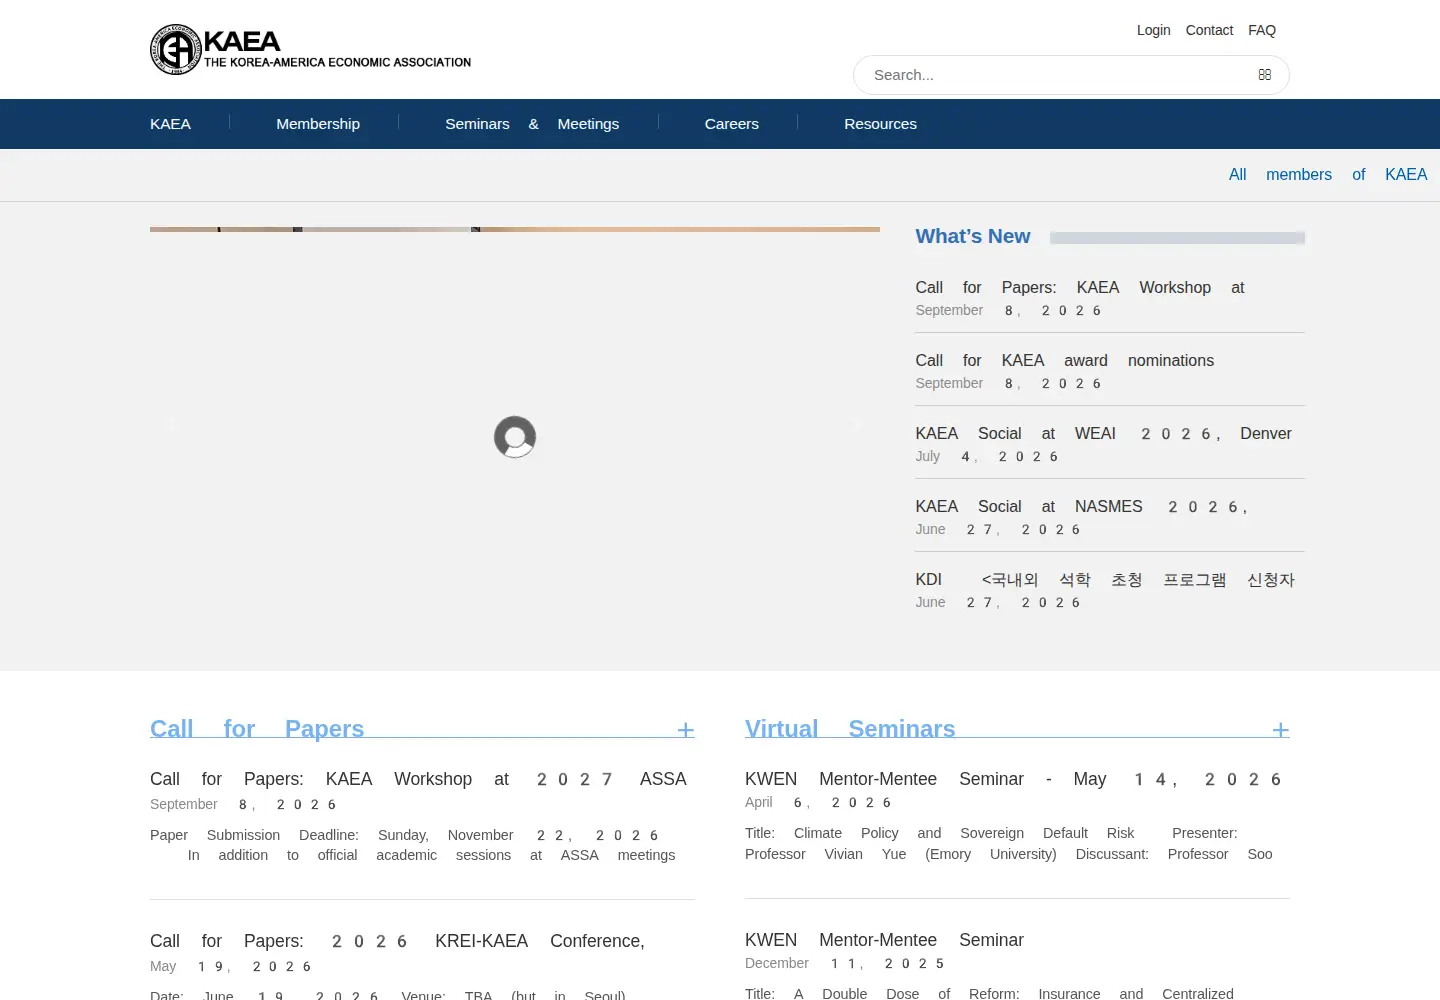Click the "Paper Submission Deadline: Sunday, November 22, 2026" text
1440x1000 pixels.
coord(404,836)
